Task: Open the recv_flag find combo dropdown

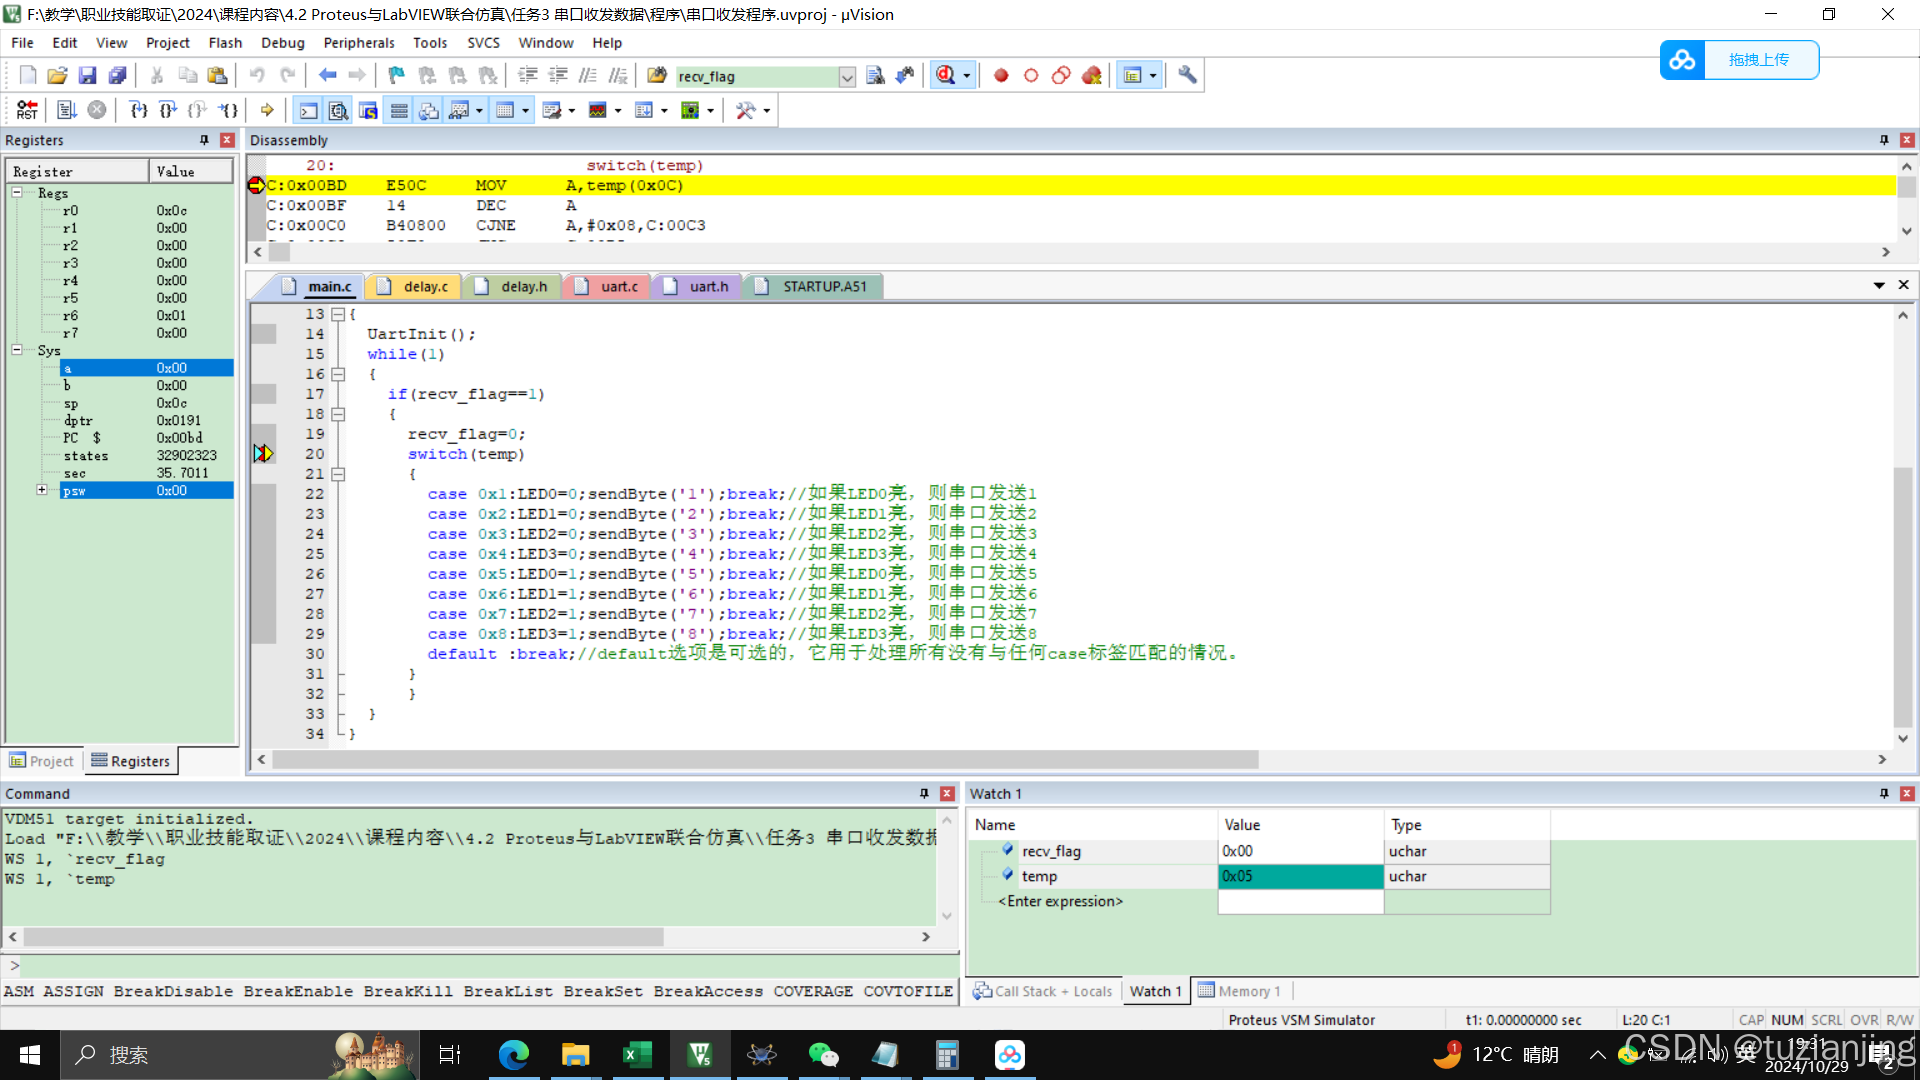Action: tap(847, 77)
